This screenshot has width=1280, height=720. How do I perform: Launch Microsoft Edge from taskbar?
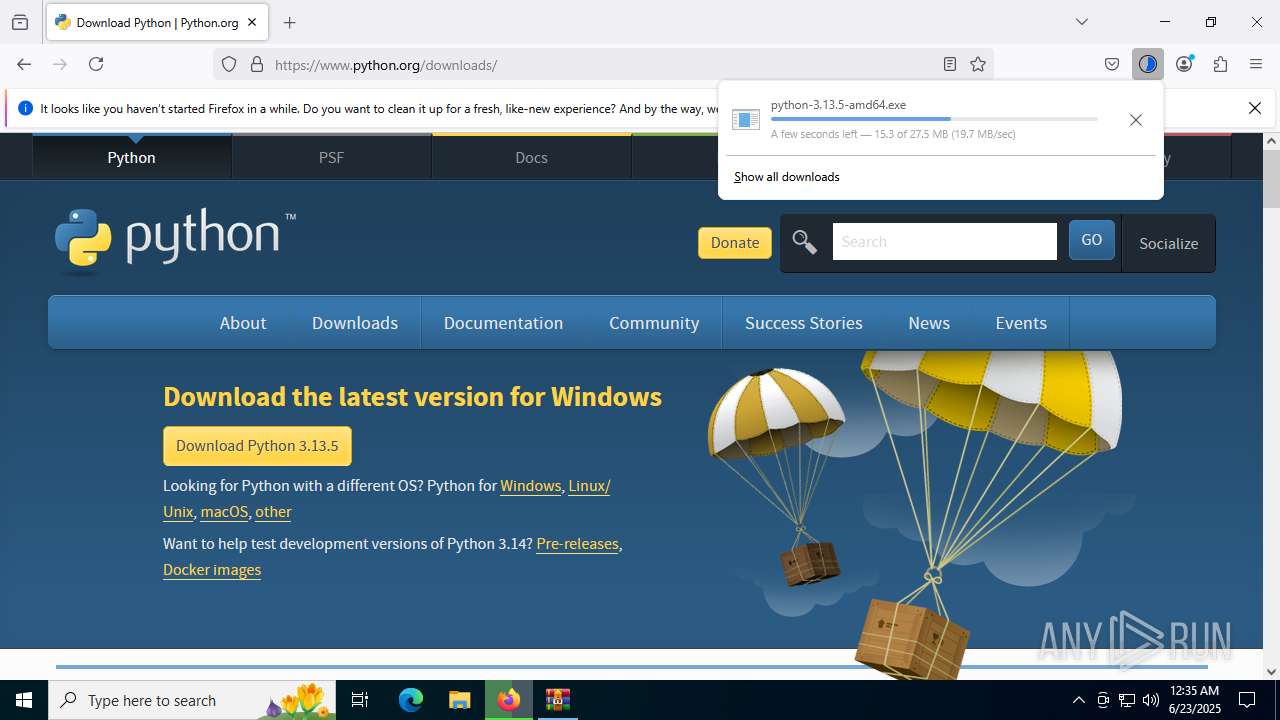pos(411,700)
